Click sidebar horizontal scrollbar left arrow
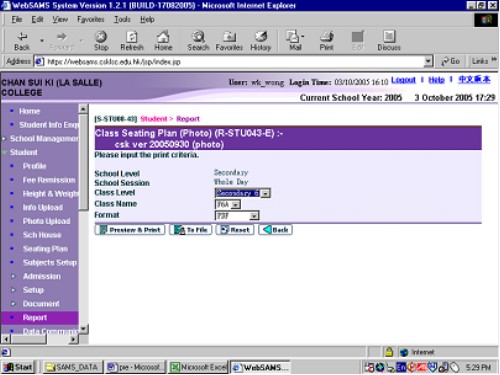This screenshot has width=500, height=375. point(6,339)
